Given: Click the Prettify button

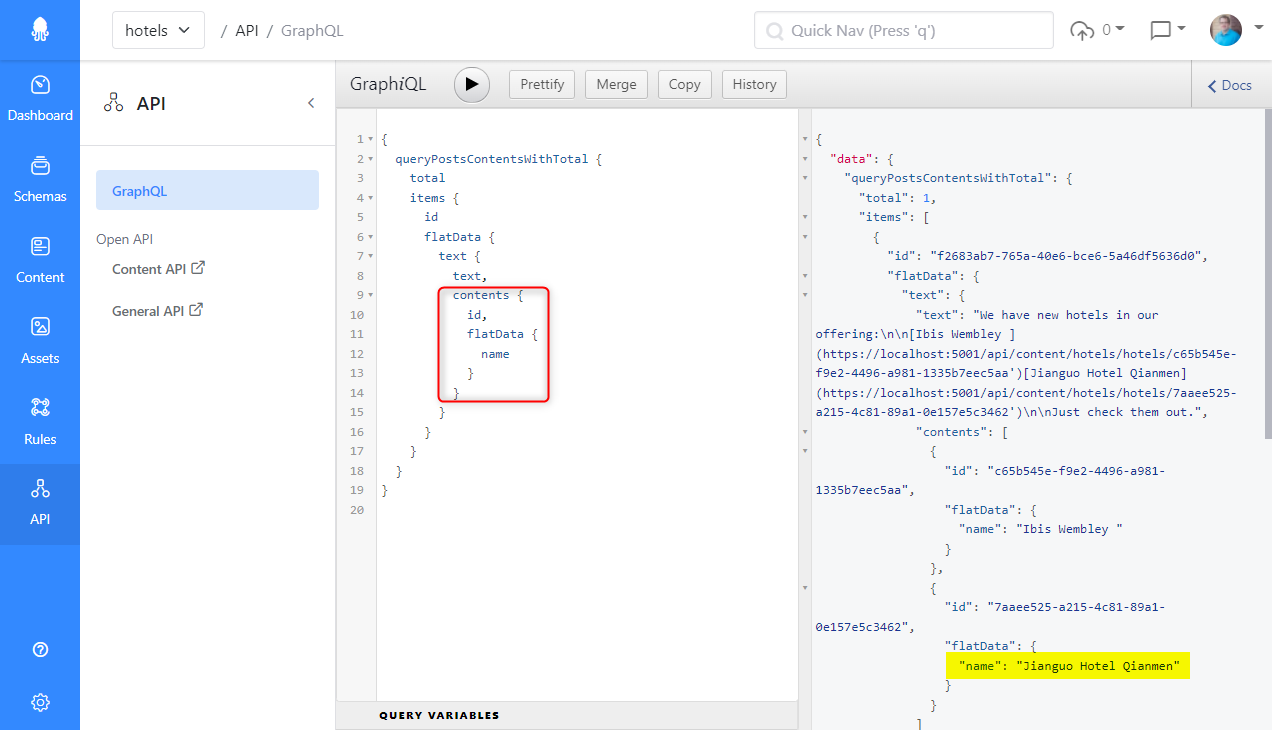Looking at the screenshot, I should [543, 85].
